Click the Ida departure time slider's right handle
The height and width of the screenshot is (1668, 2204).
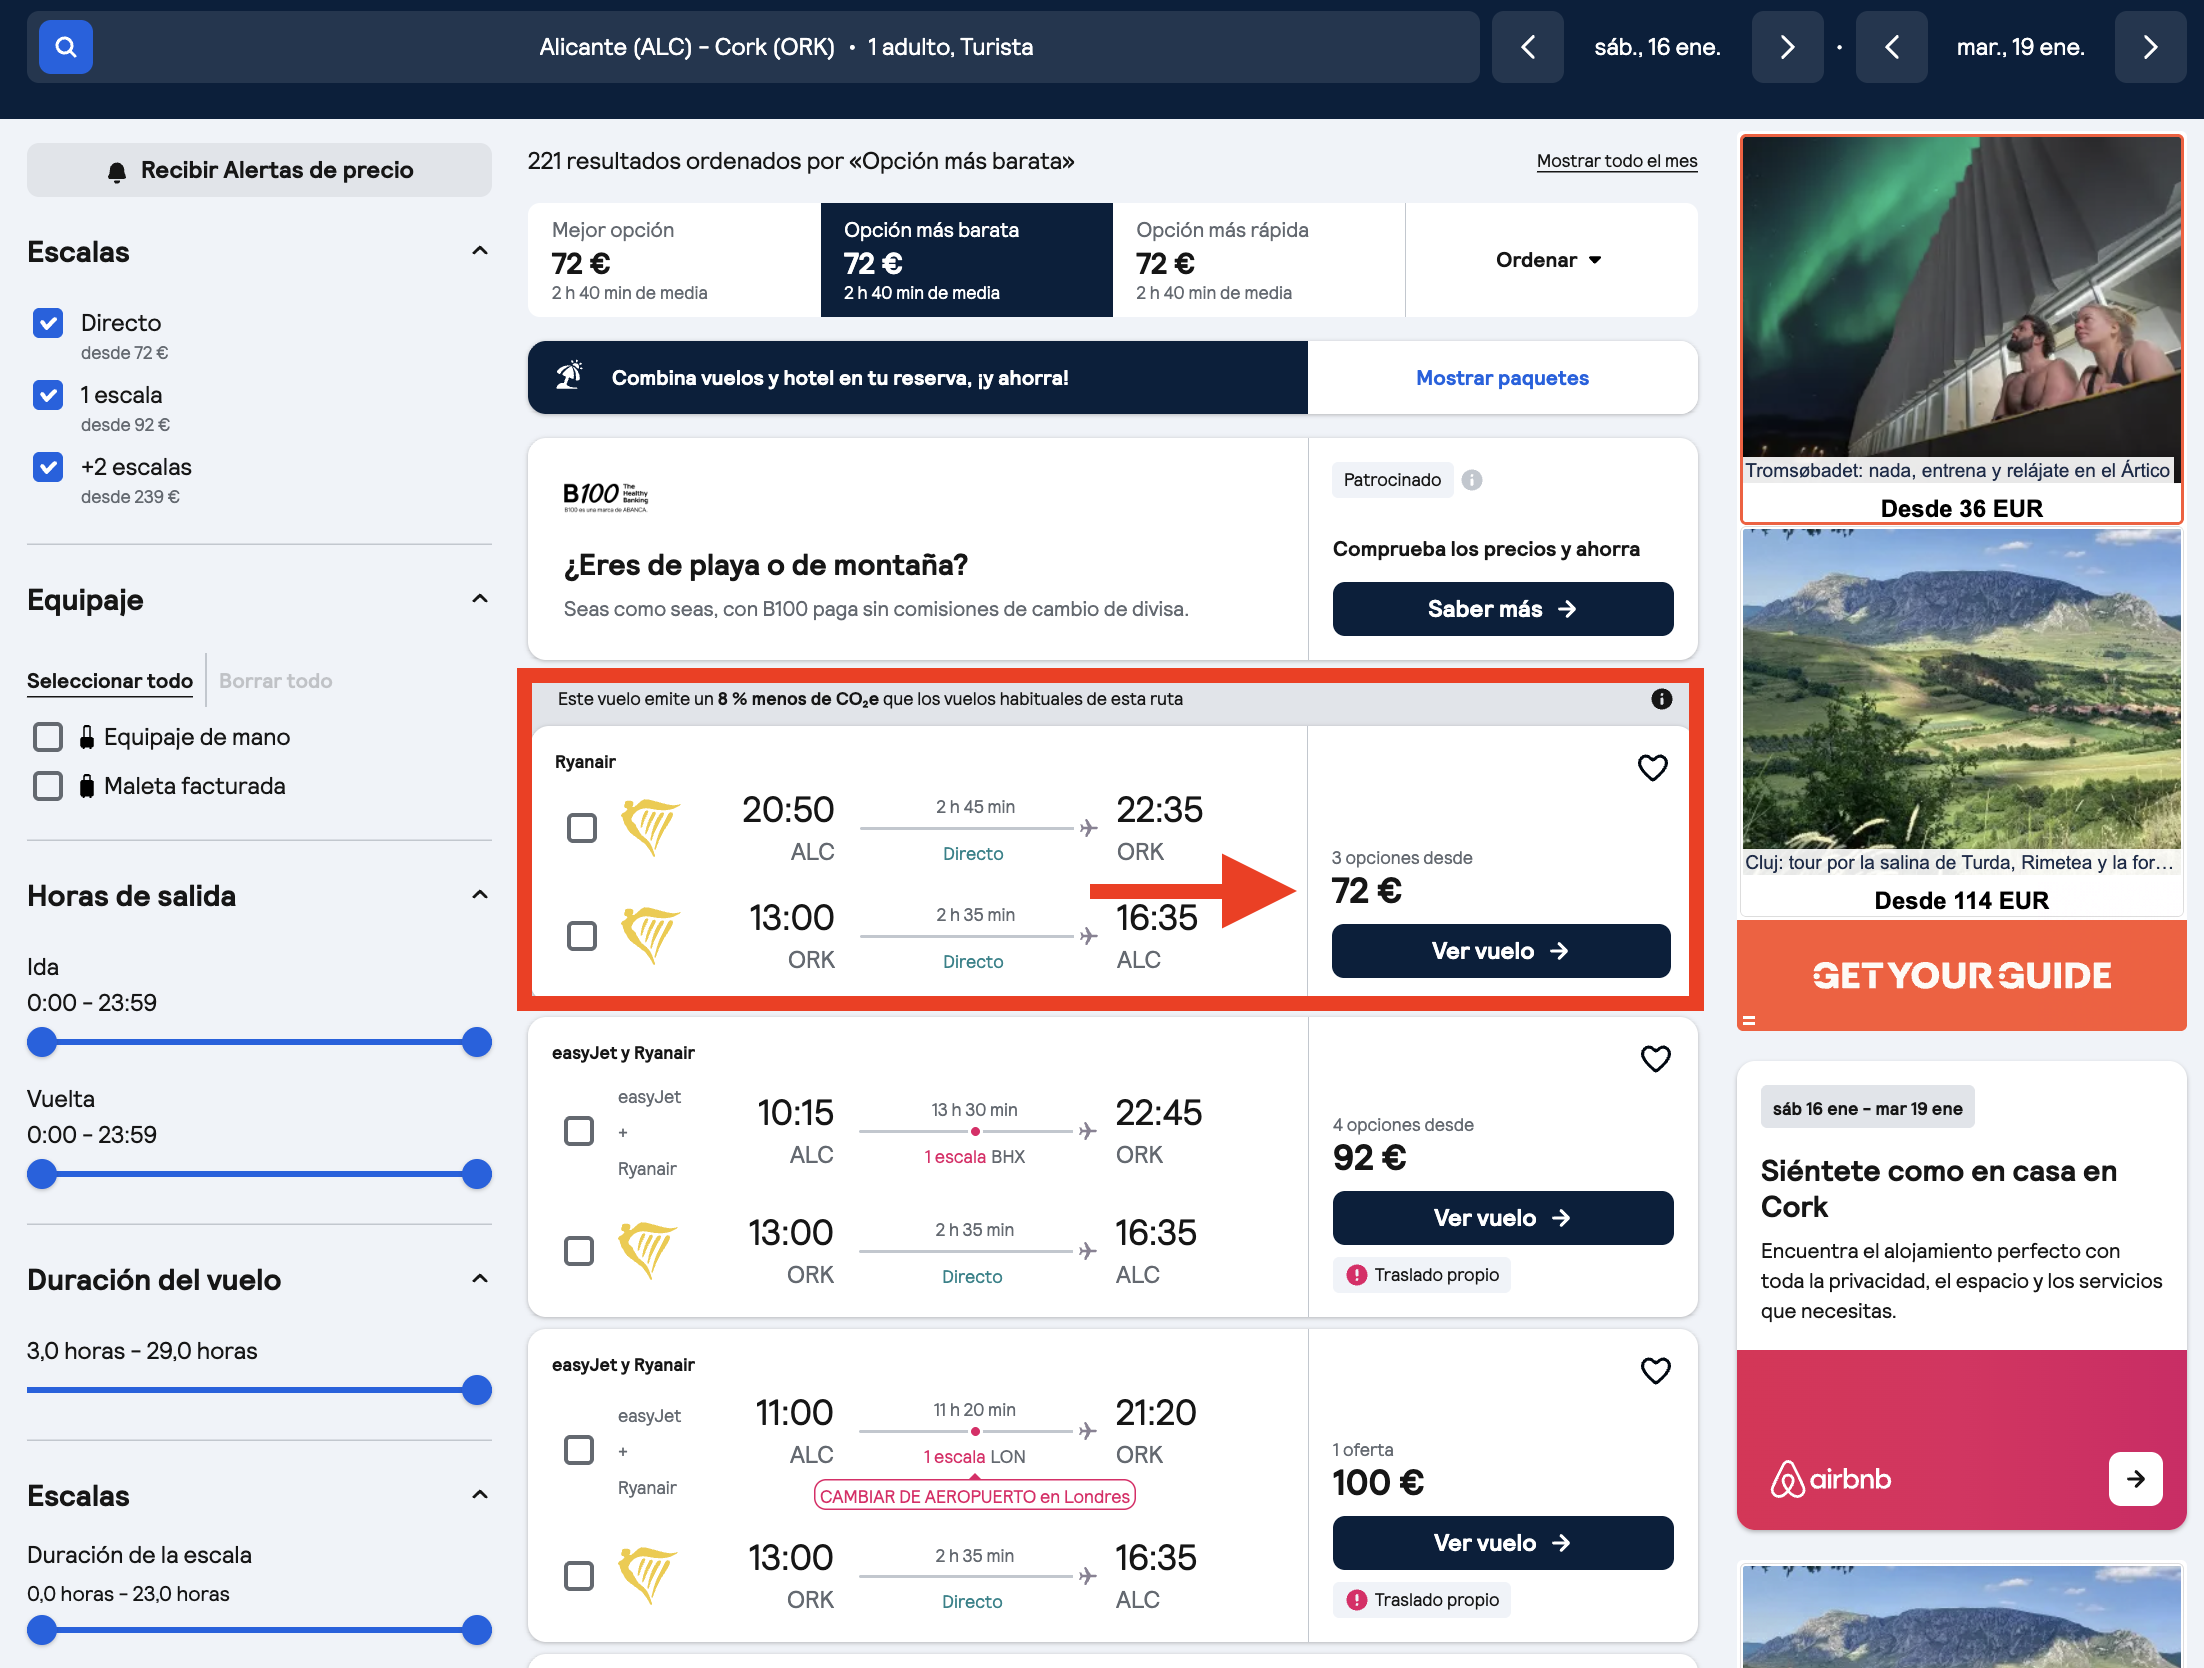(477, 1042)
